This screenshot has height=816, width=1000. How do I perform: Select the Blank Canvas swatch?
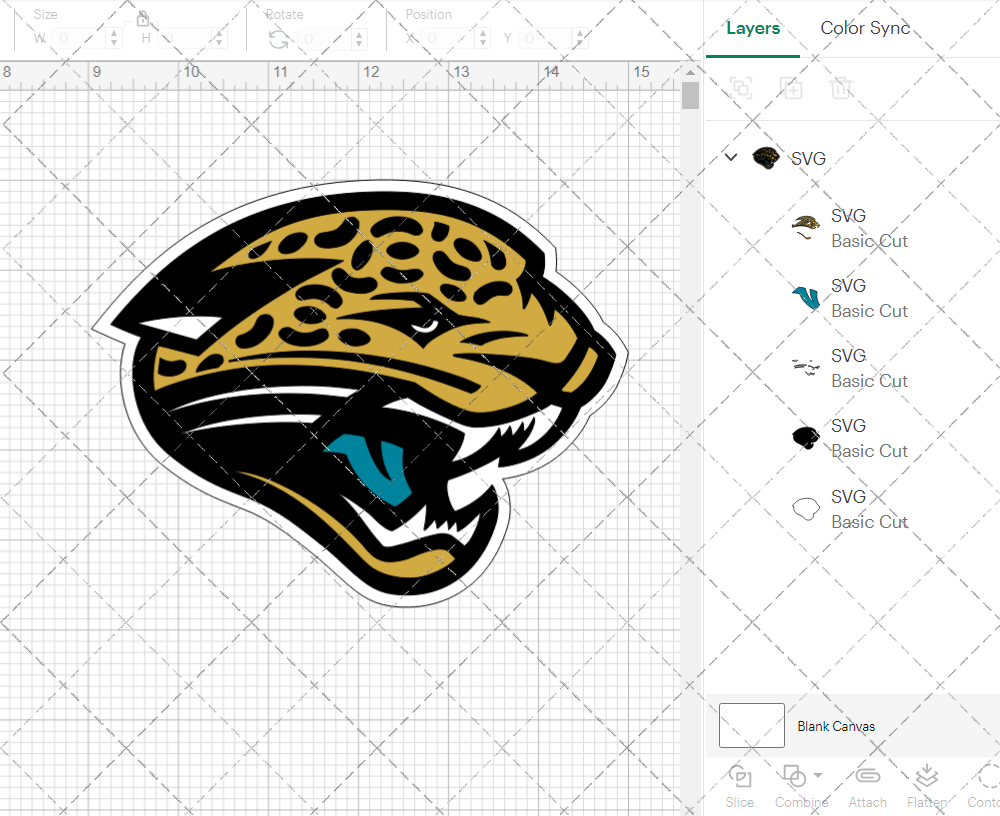752,725
